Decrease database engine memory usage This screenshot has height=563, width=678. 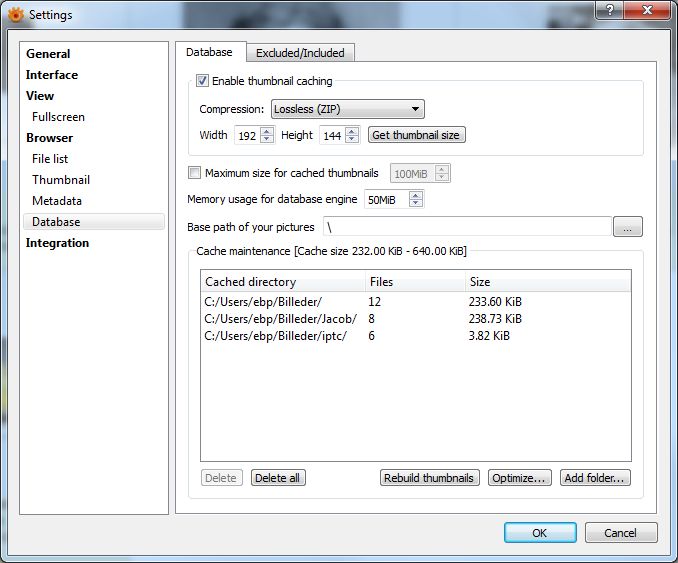pyautogui.click(x=416, y=203)
